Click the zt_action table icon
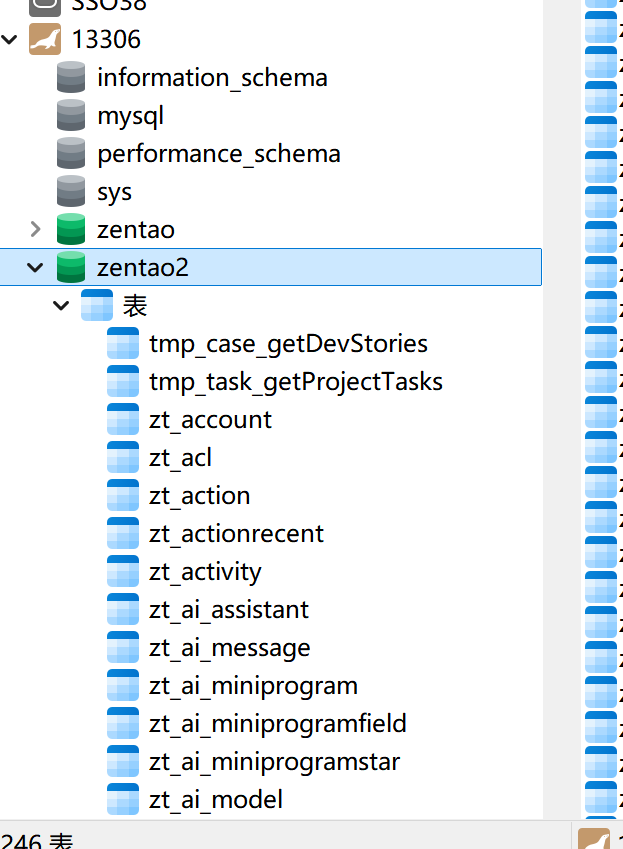 click(x=123, y=495)
